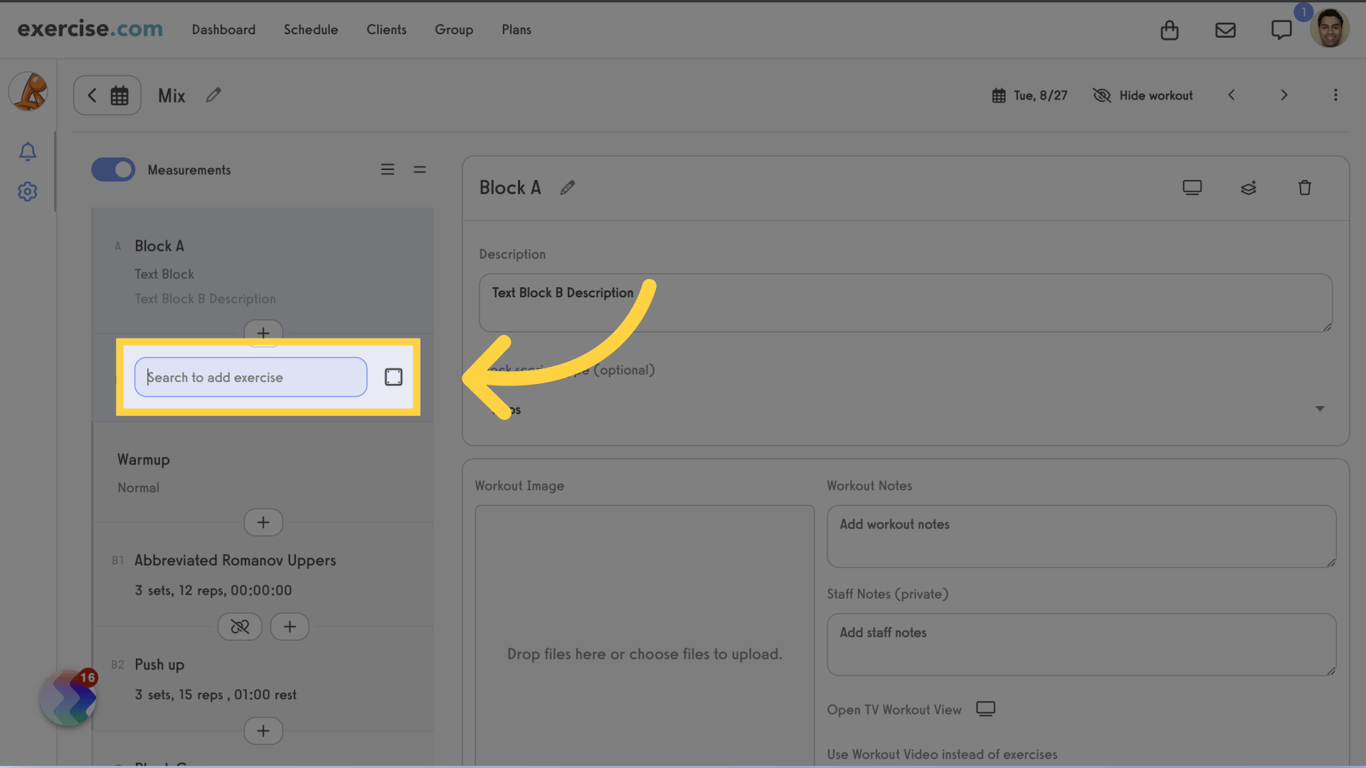
Task: Click Hide workout visibility toggle
Action: [x=1143, y=95]
